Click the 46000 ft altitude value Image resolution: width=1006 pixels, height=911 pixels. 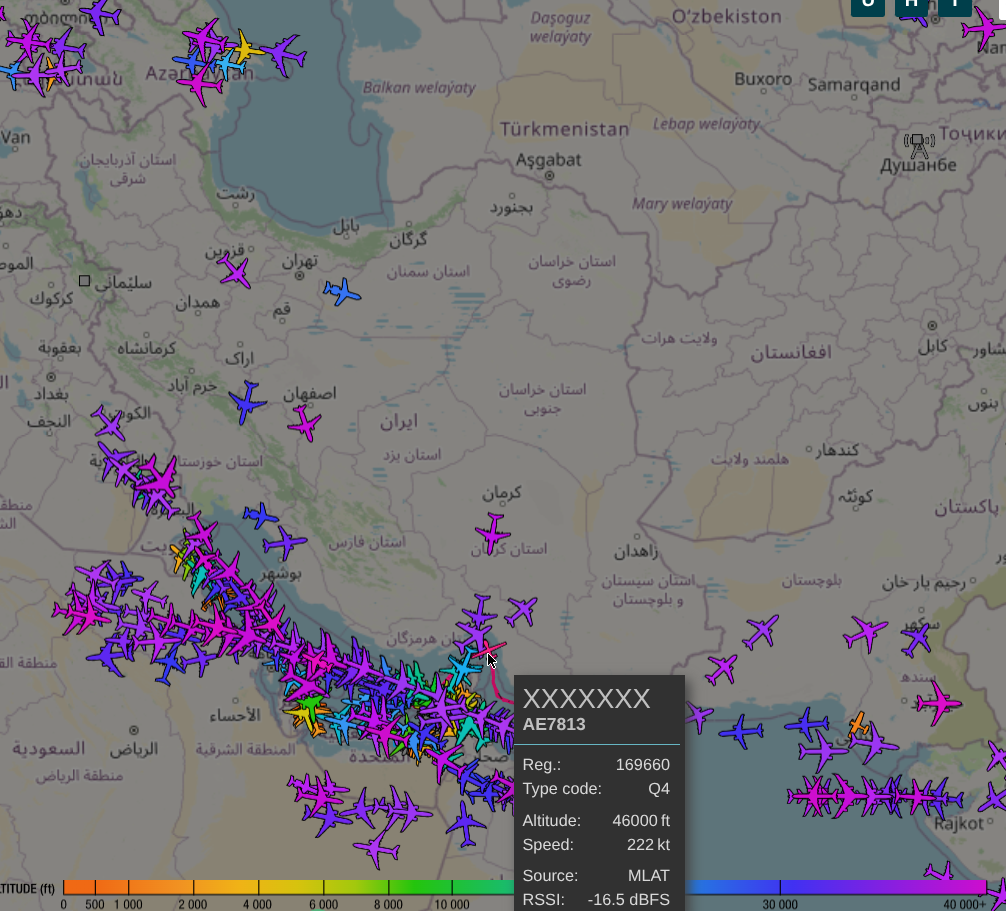(641, 821)
